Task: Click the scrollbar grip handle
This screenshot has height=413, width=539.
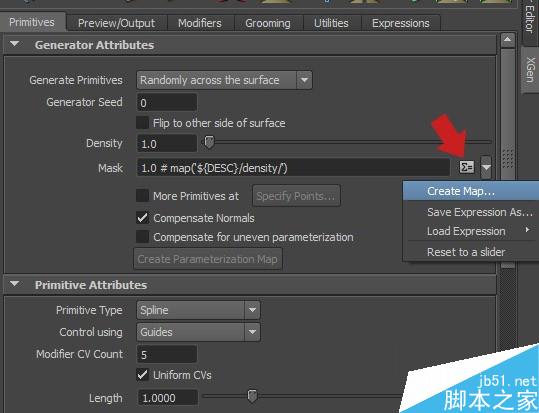Action: coord(508,159)
